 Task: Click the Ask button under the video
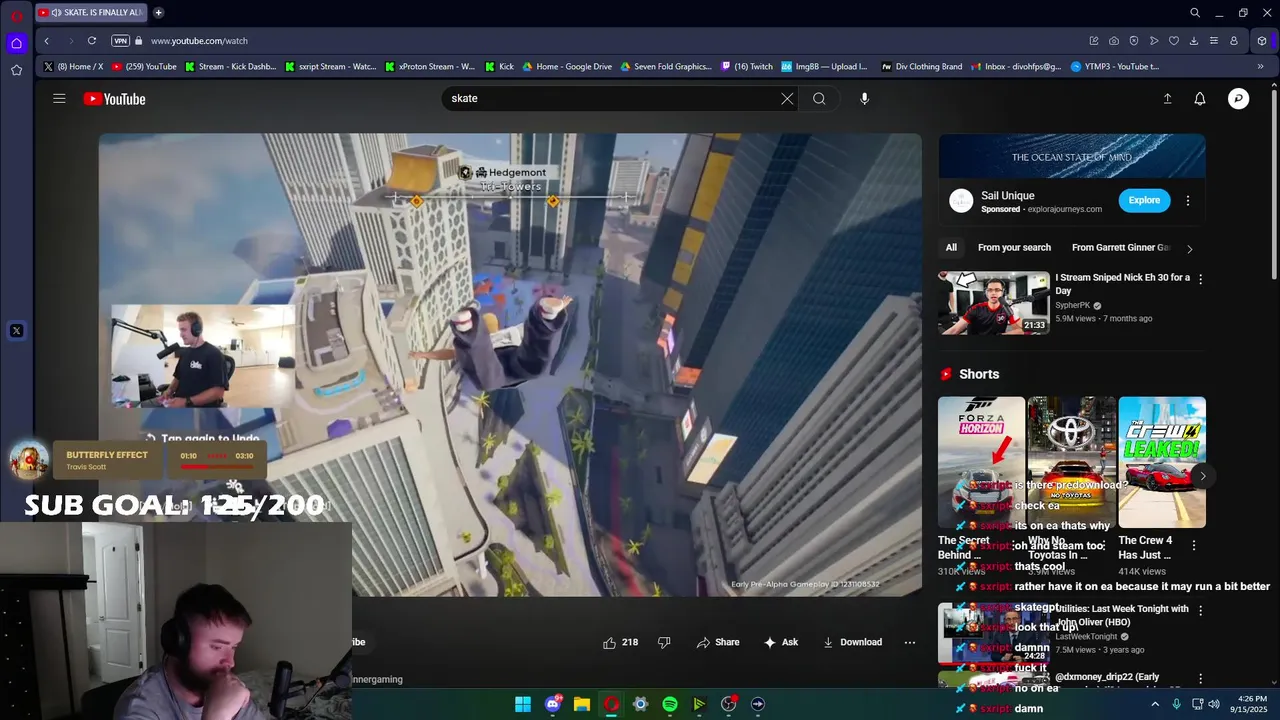coord(780,642)
